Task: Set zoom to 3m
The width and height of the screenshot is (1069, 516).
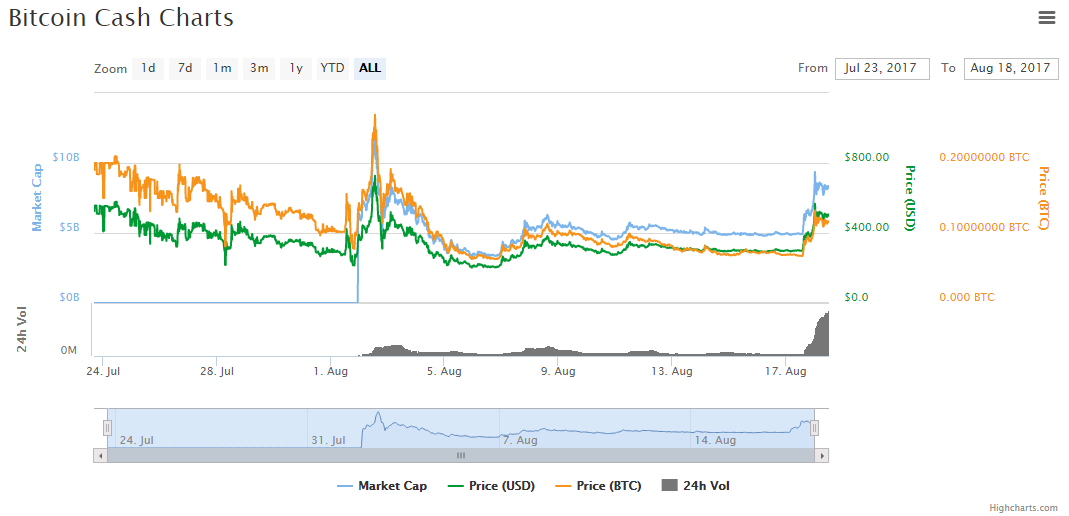Action: point(259,68)
